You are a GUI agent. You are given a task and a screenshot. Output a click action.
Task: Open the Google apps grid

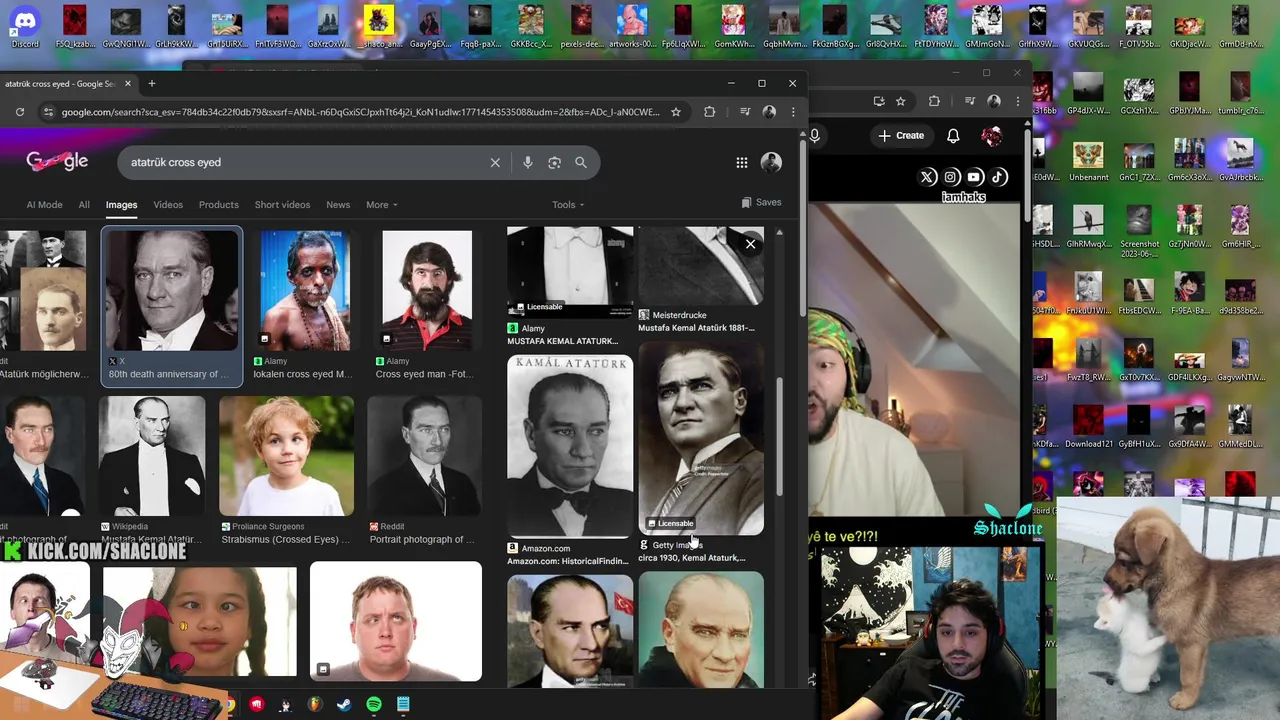[x=742, y=162]
